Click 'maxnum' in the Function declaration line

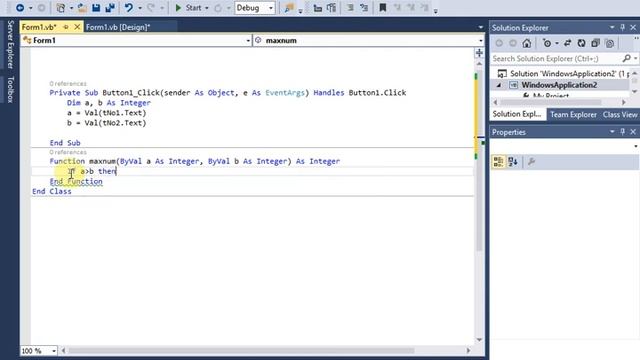click(x=102, y=162)
